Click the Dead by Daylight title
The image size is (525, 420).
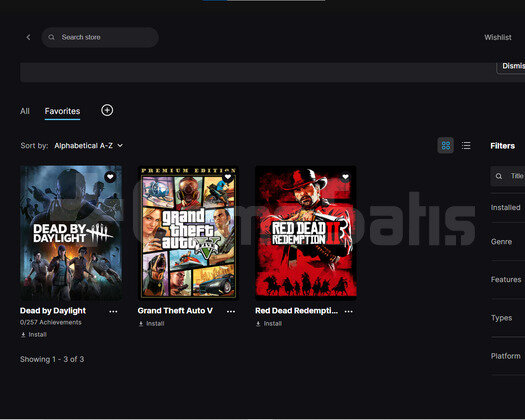click(x=53, y=311)
